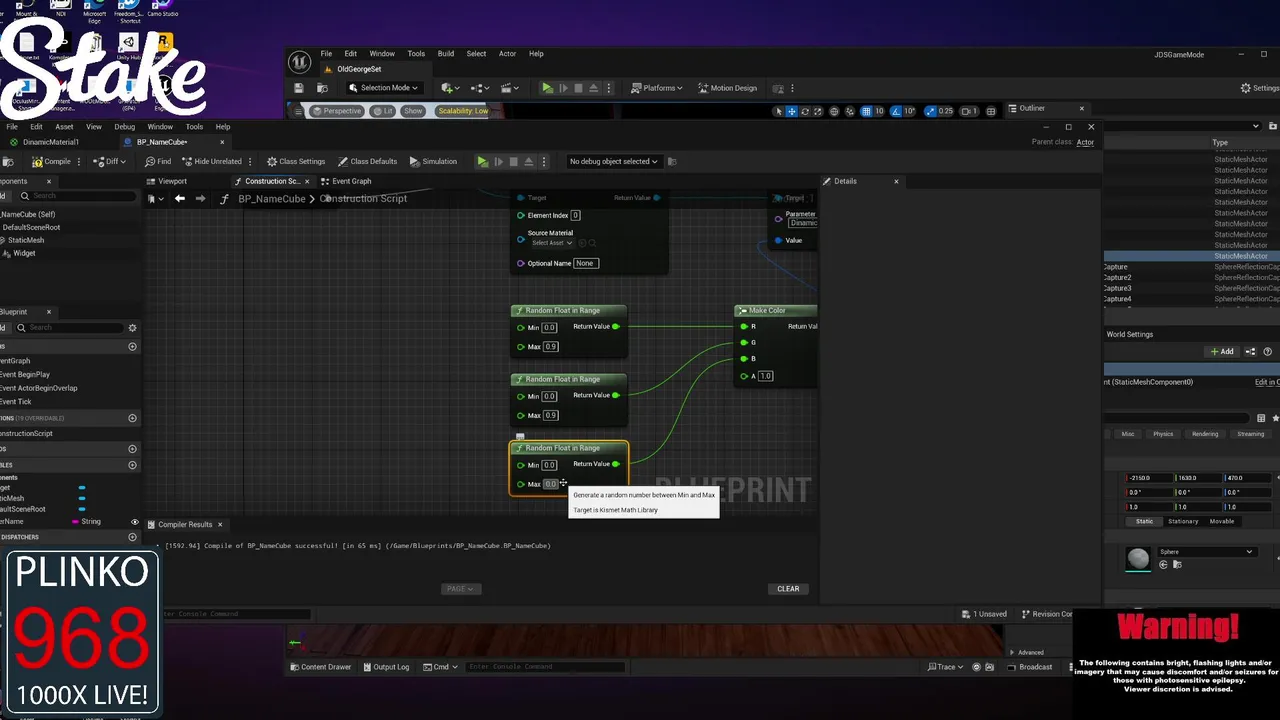Select the translate gizmo tool
The width and height of the screenshot is (1280, 720).
[x=792, y=111]
